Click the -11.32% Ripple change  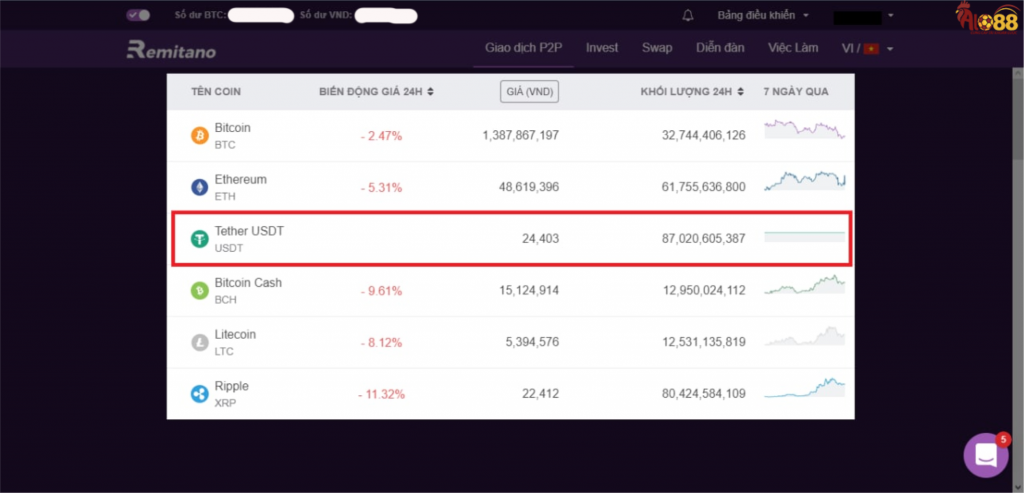point(381,395)
